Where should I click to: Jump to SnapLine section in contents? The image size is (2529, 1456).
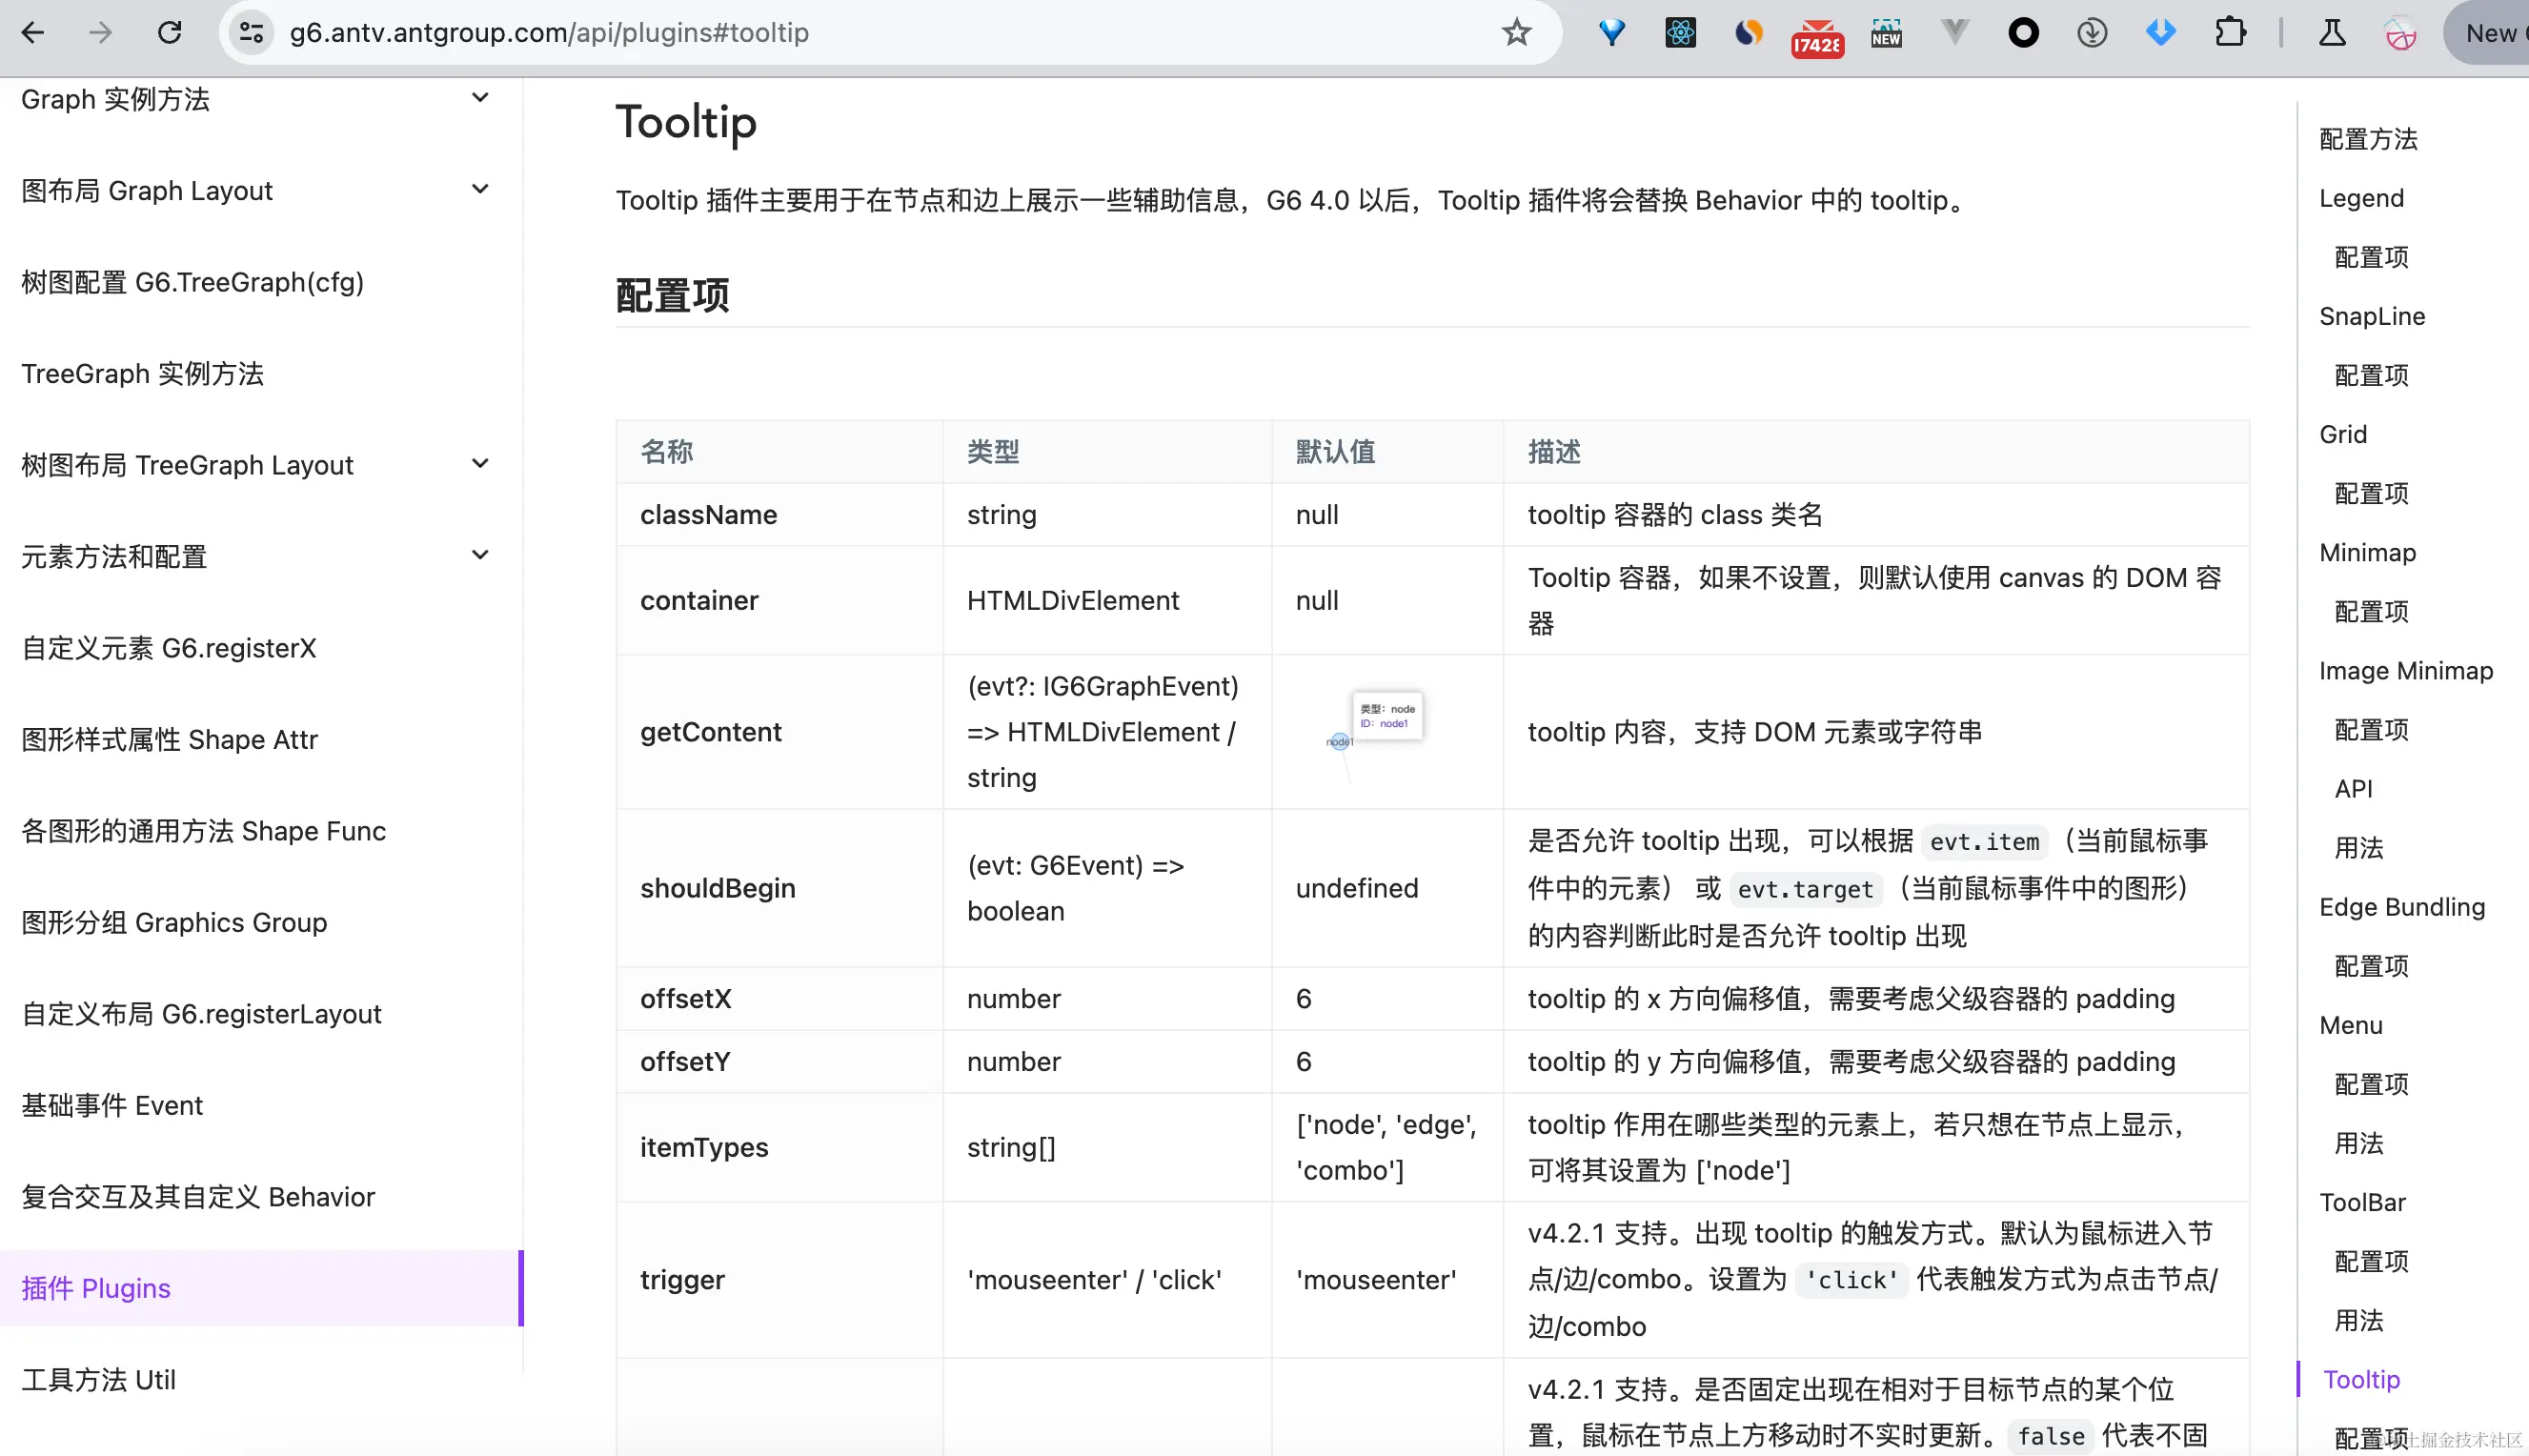tap(2372, 316)
